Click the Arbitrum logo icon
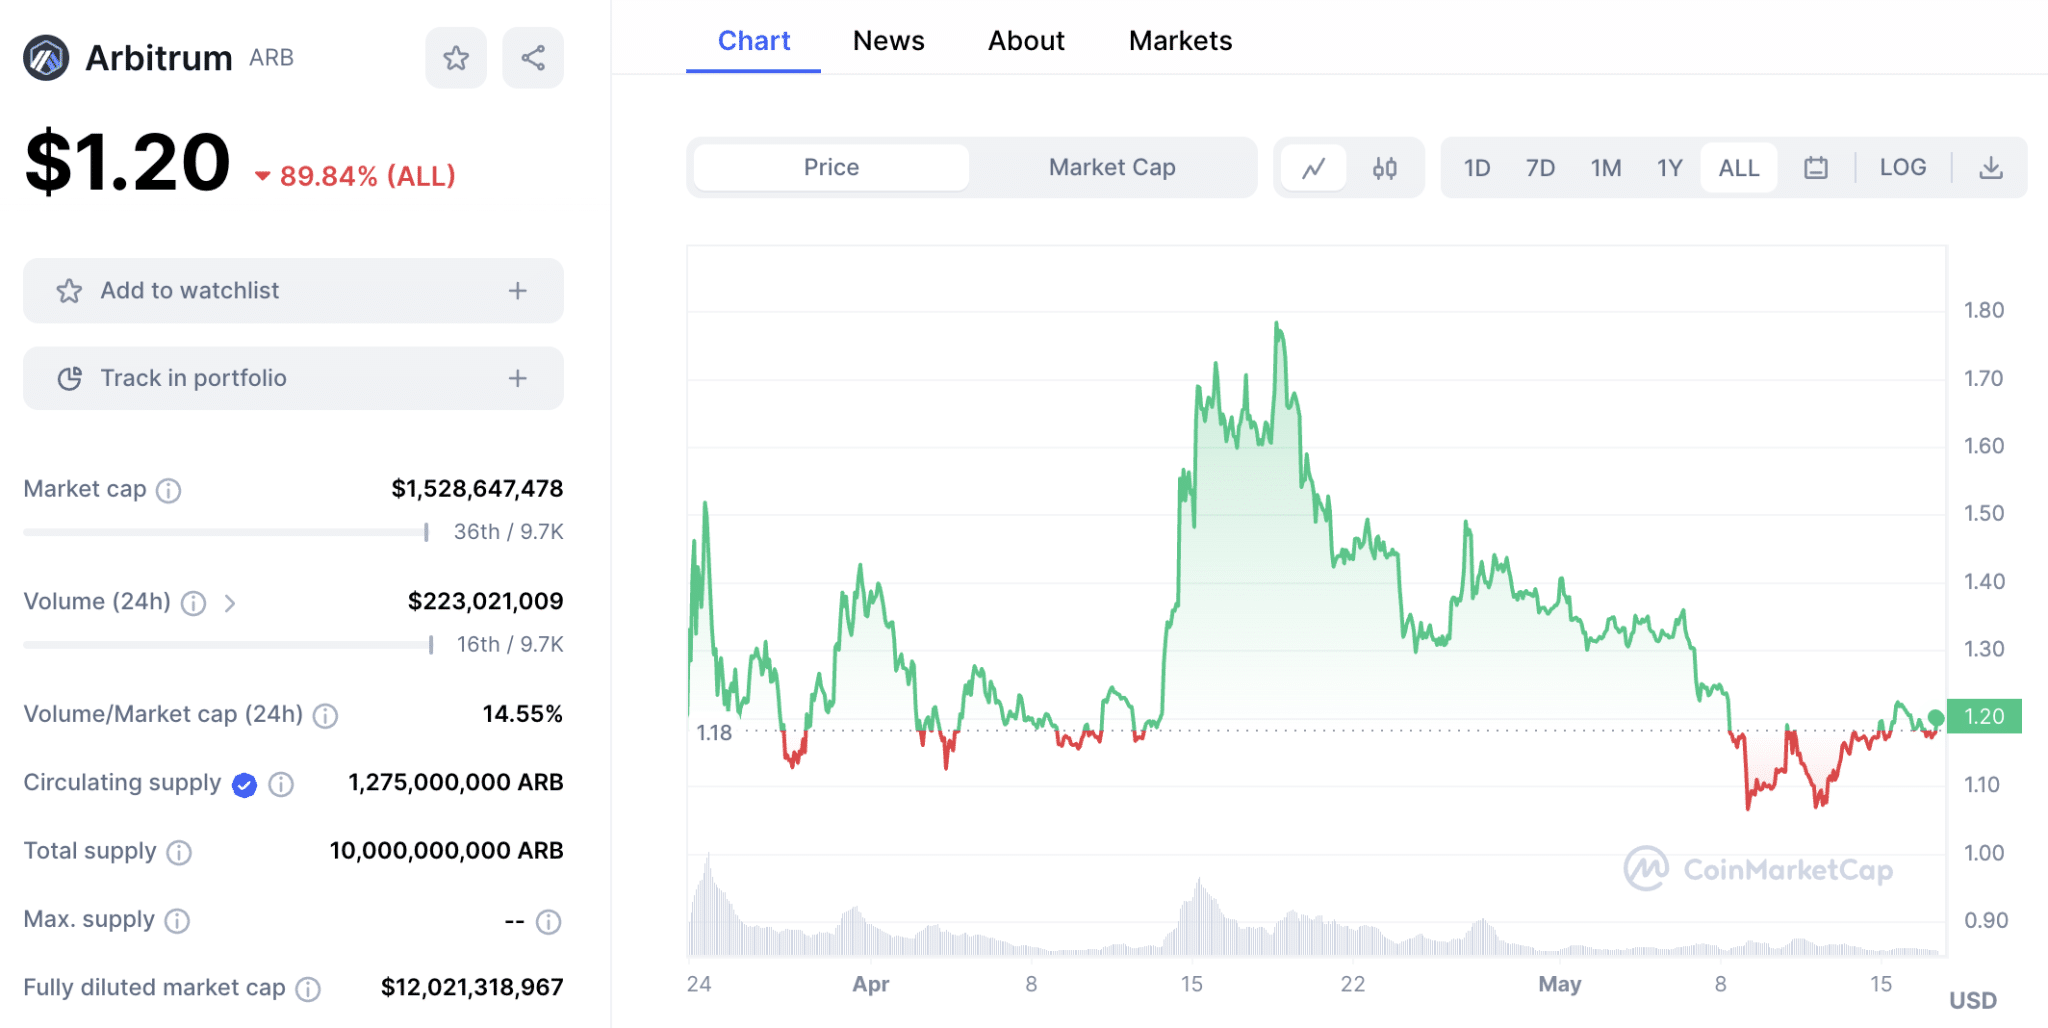The image size is (2048, 1028). tap(46, 58)
